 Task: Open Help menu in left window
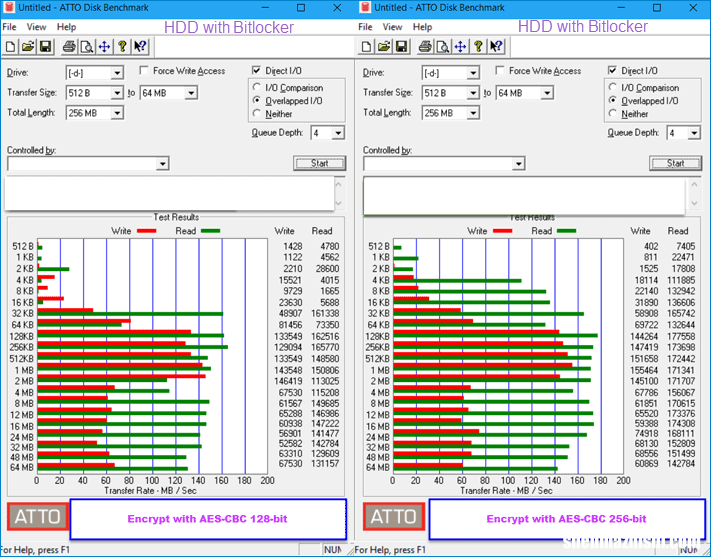[x=66, y=27]
